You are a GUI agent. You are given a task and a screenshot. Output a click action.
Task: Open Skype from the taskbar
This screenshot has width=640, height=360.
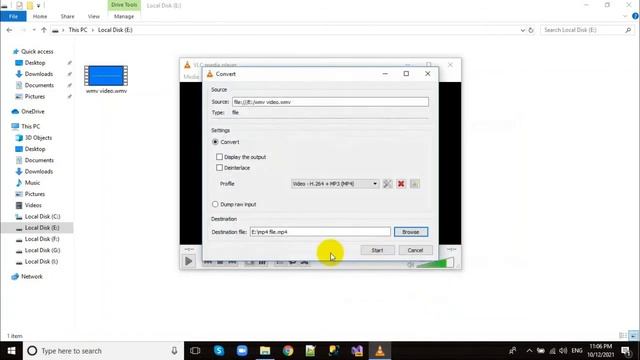[x=219, y=351]
